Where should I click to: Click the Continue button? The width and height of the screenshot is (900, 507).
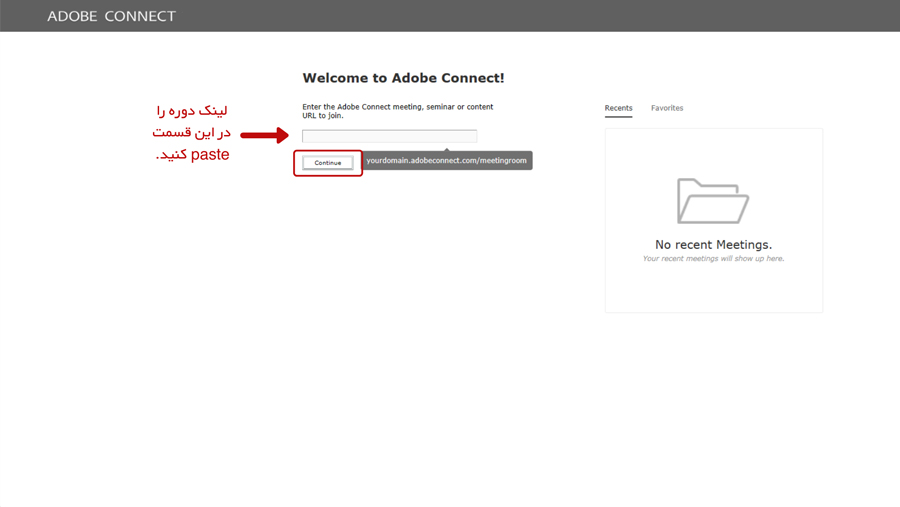(x=328, y=162)
